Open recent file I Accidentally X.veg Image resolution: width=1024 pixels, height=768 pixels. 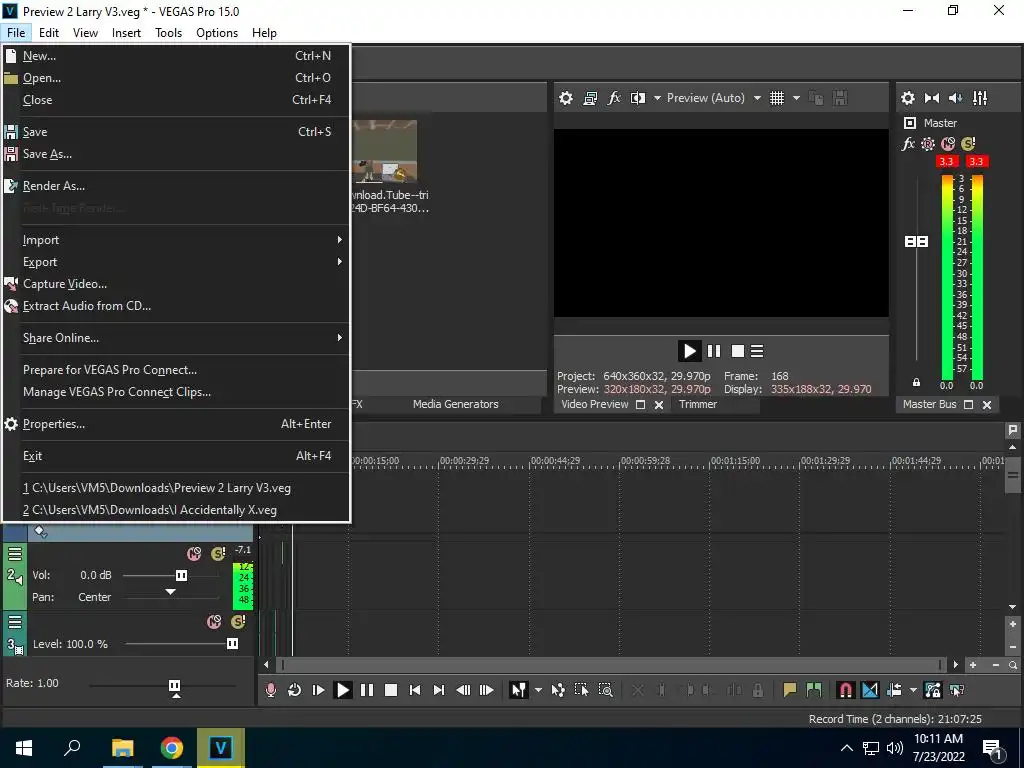[176, 510]
